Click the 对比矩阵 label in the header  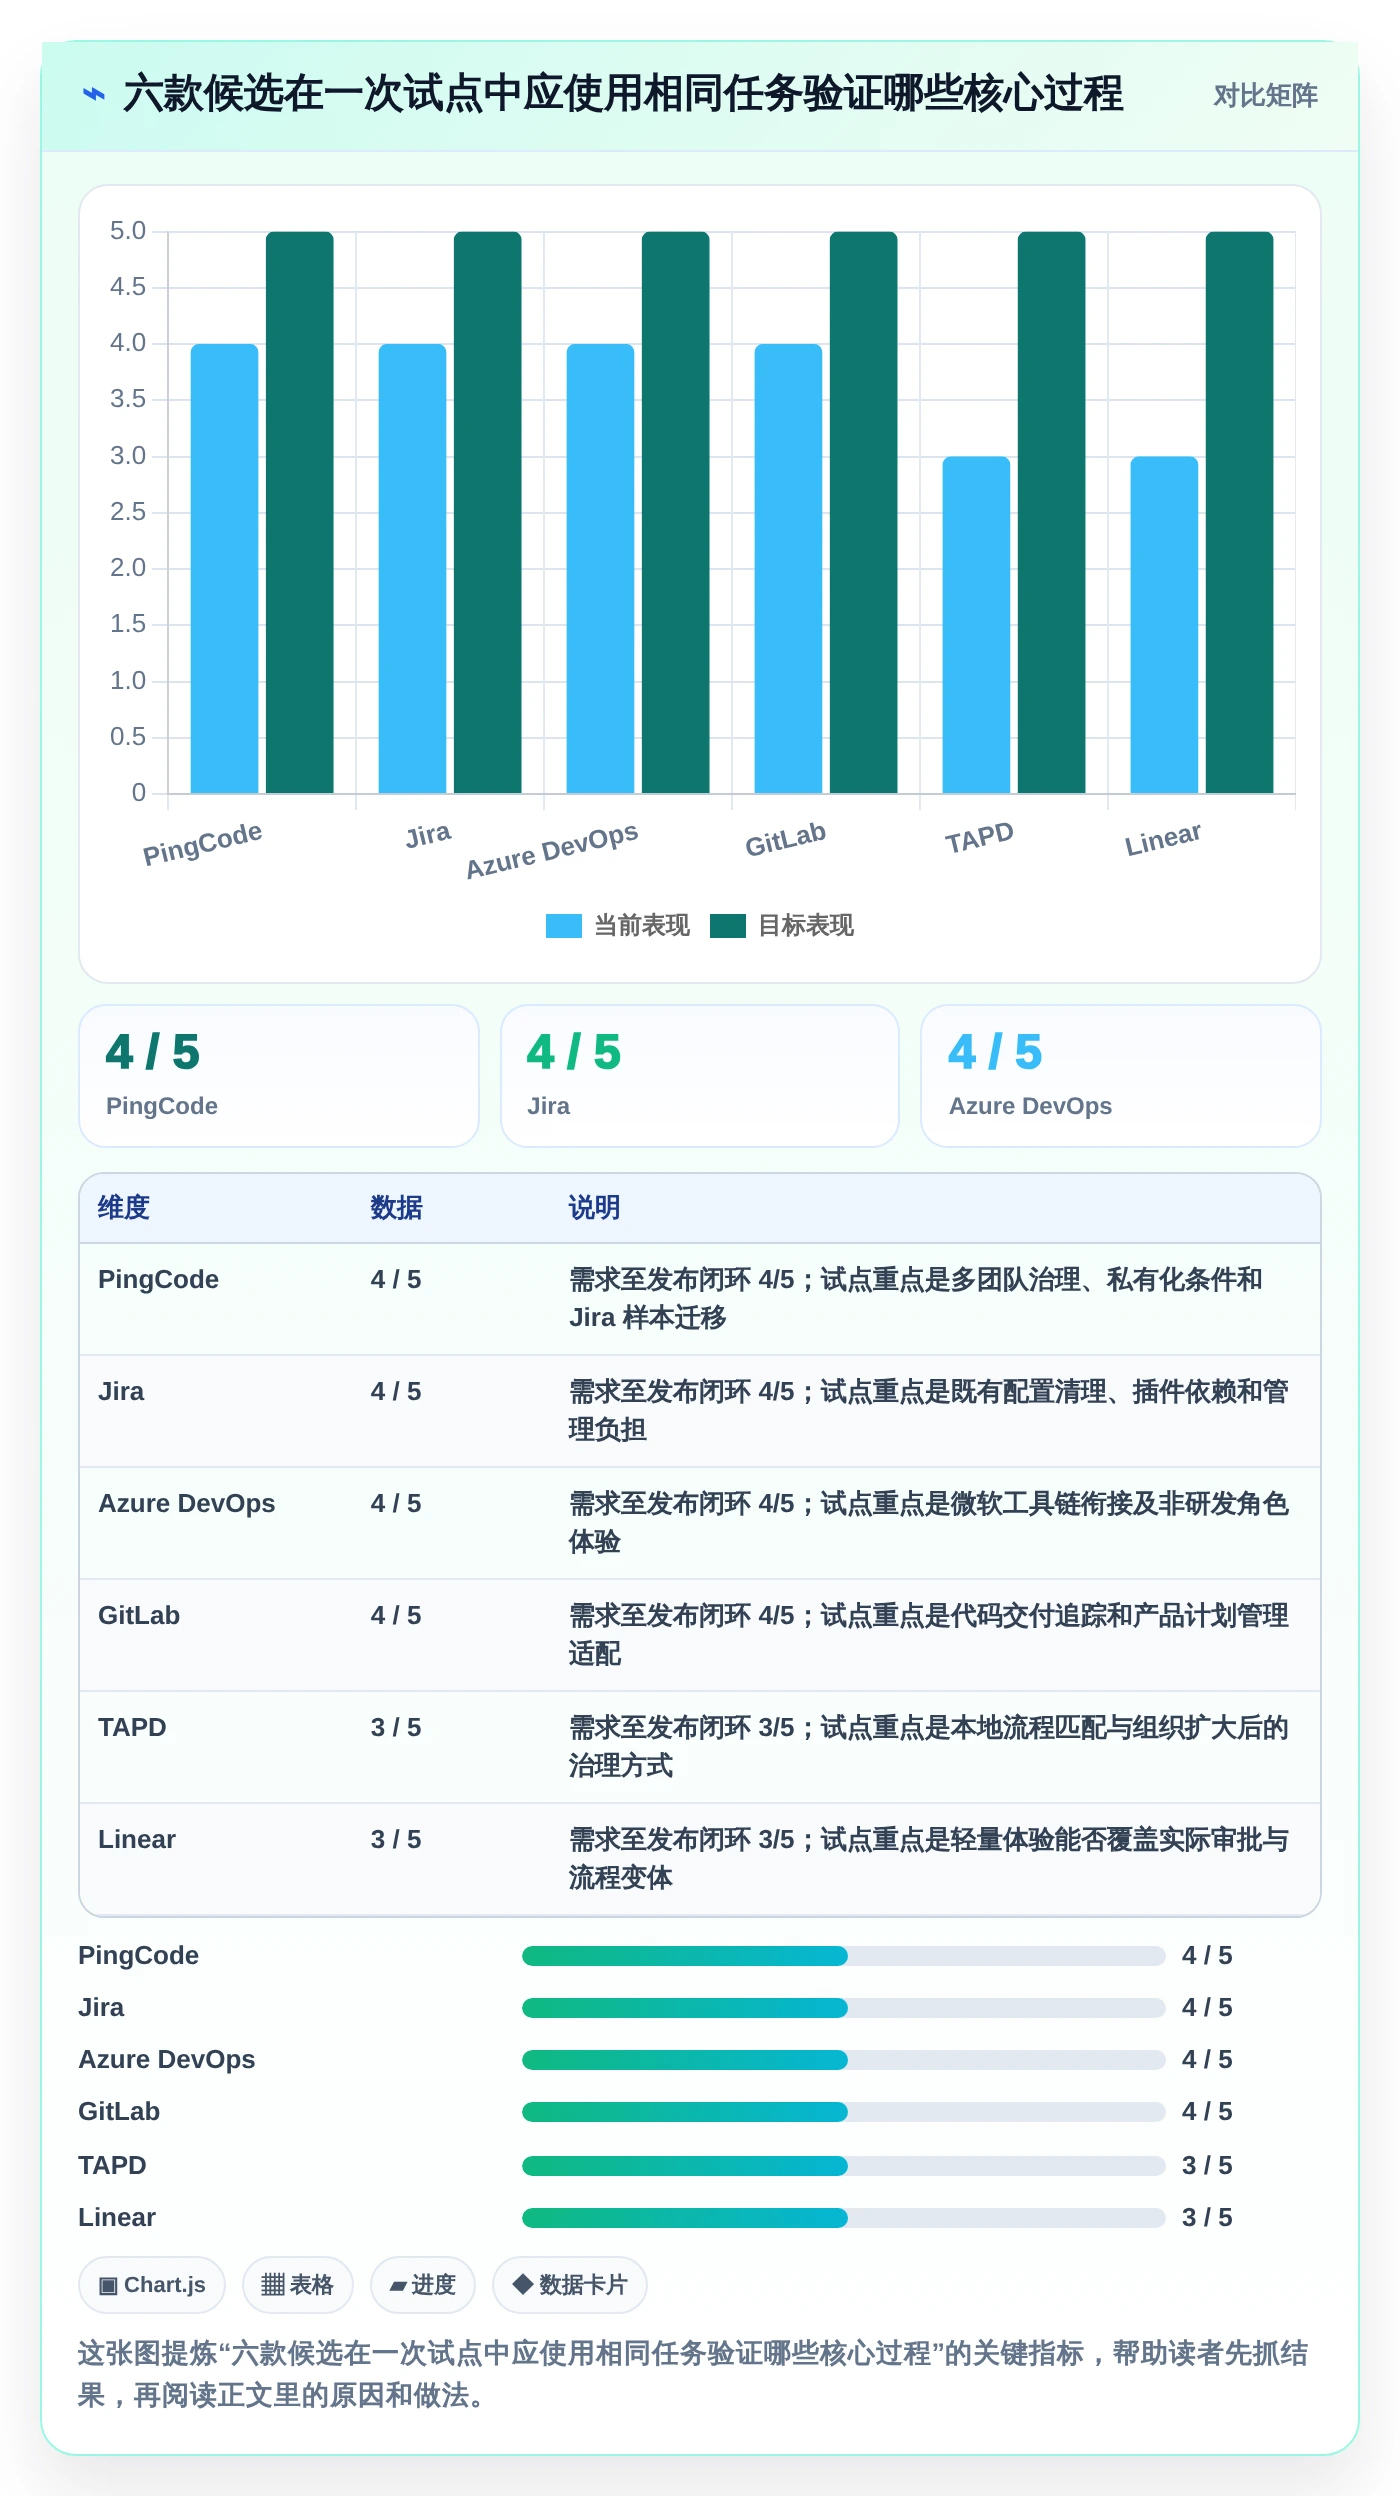pos(1265,96)
